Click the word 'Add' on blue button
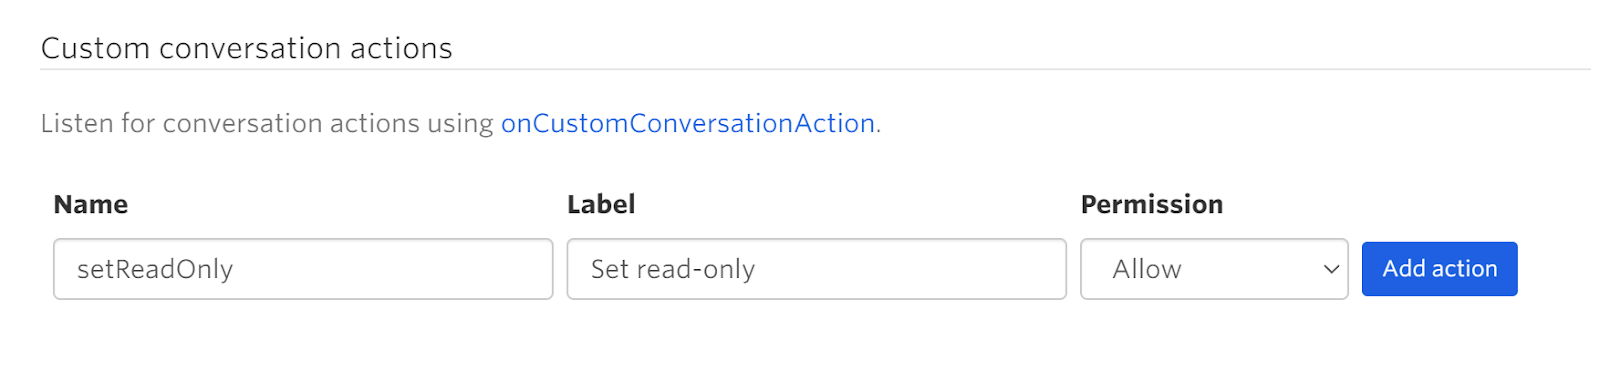1600x372 pixels. point(1404,269)
